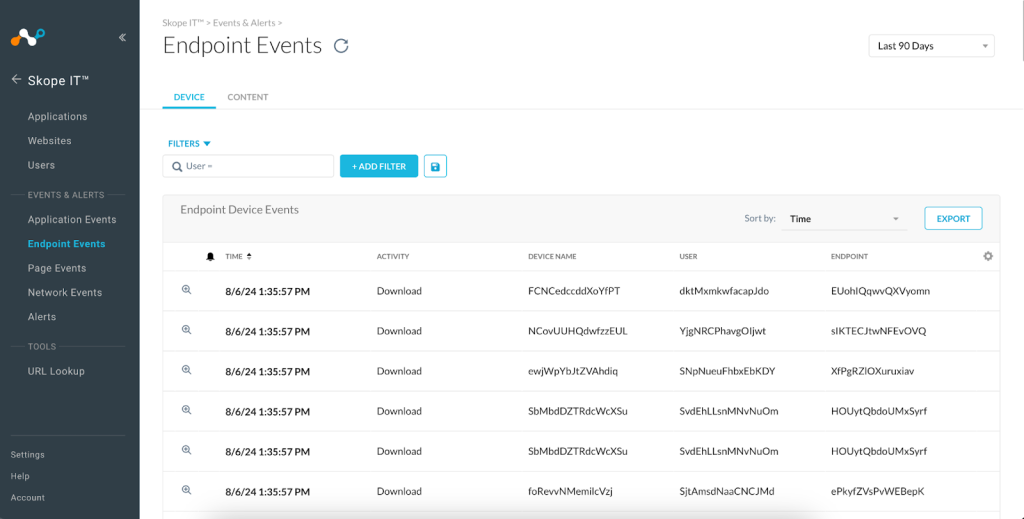Open URL Lookup tool
Image resolution: width=1024 pixels, height=519 pixels.
pos(56,371)
